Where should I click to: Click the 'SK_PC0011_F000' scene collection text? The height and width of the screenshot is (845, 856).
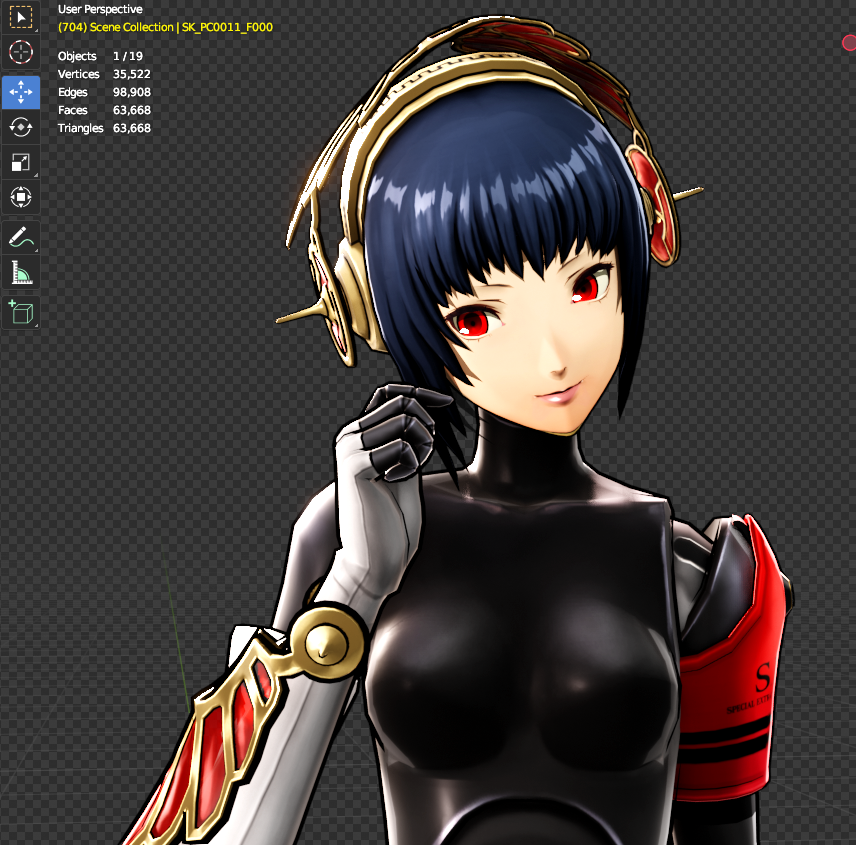coord(227,27)
